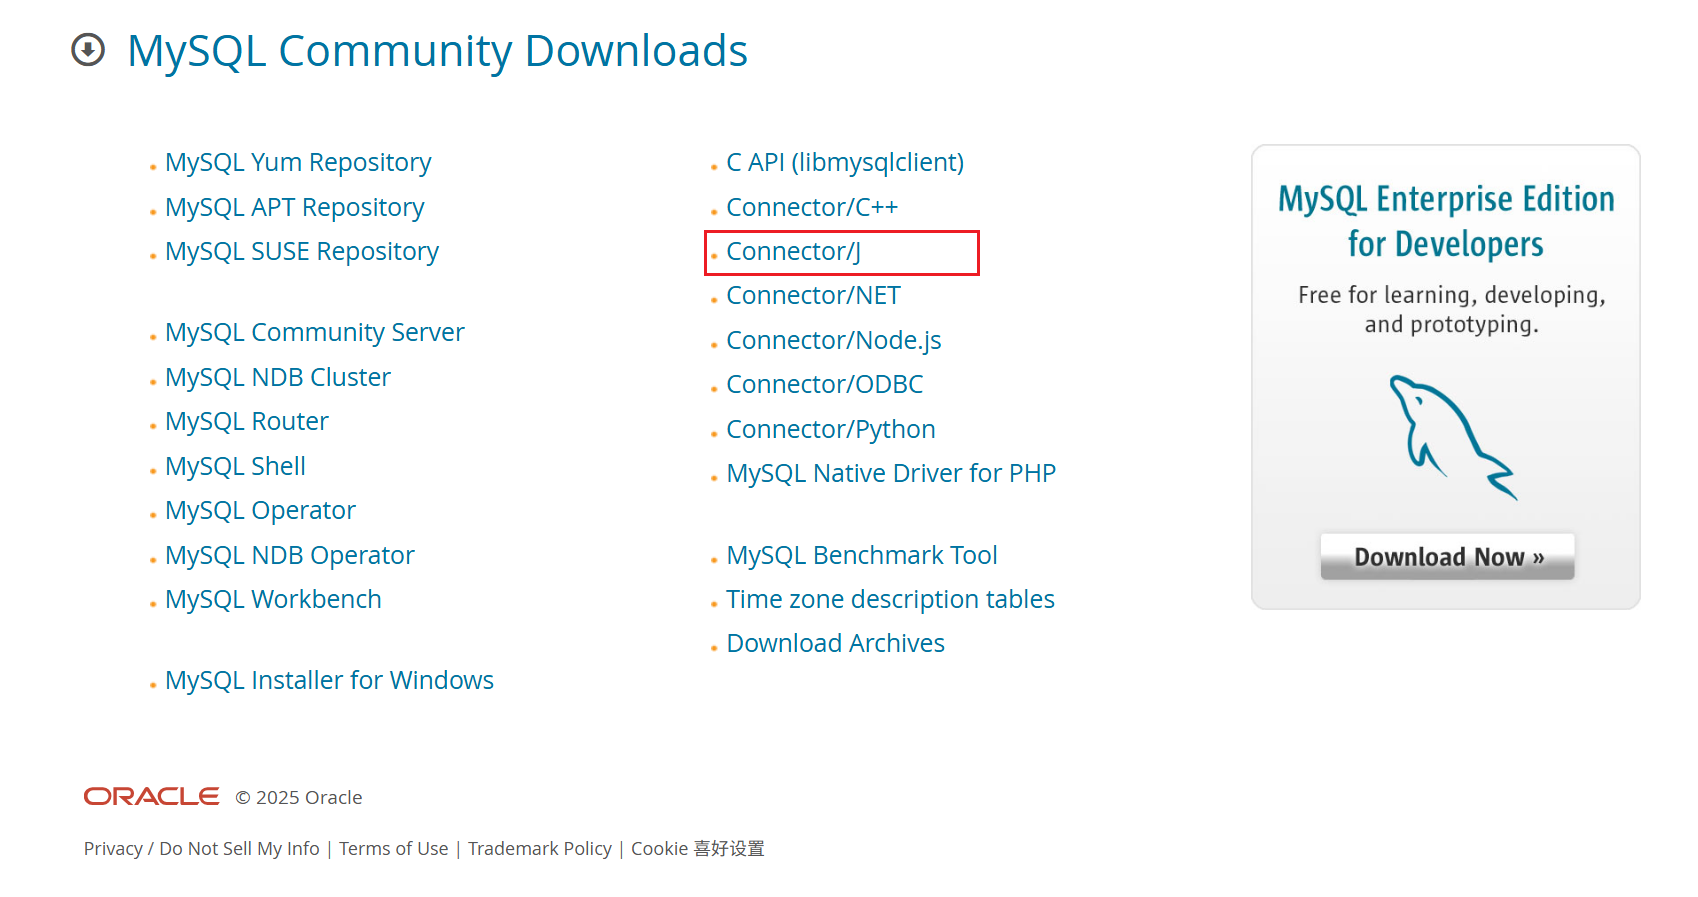Open MySQL NDB Cluster link
This screenshot has height=897, width=1698.
278,377
